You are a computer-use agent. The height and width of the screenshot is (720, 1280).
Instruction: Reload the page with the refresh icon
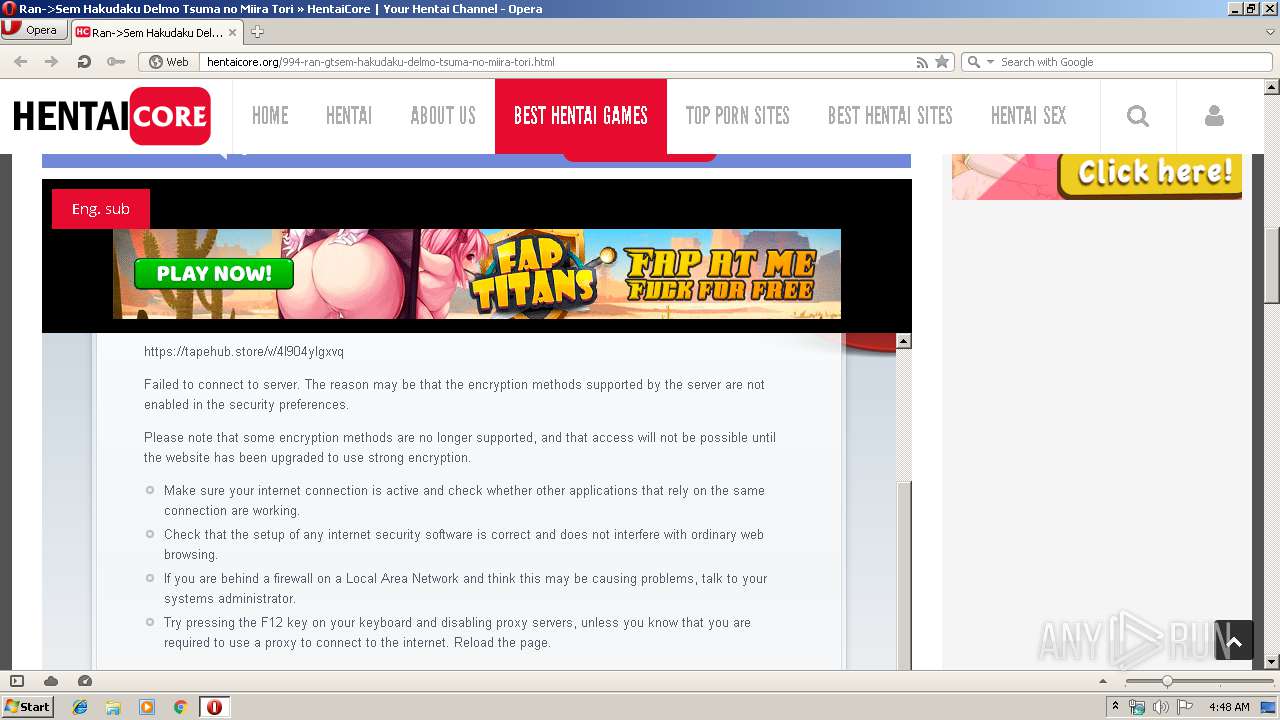(84, 62)
